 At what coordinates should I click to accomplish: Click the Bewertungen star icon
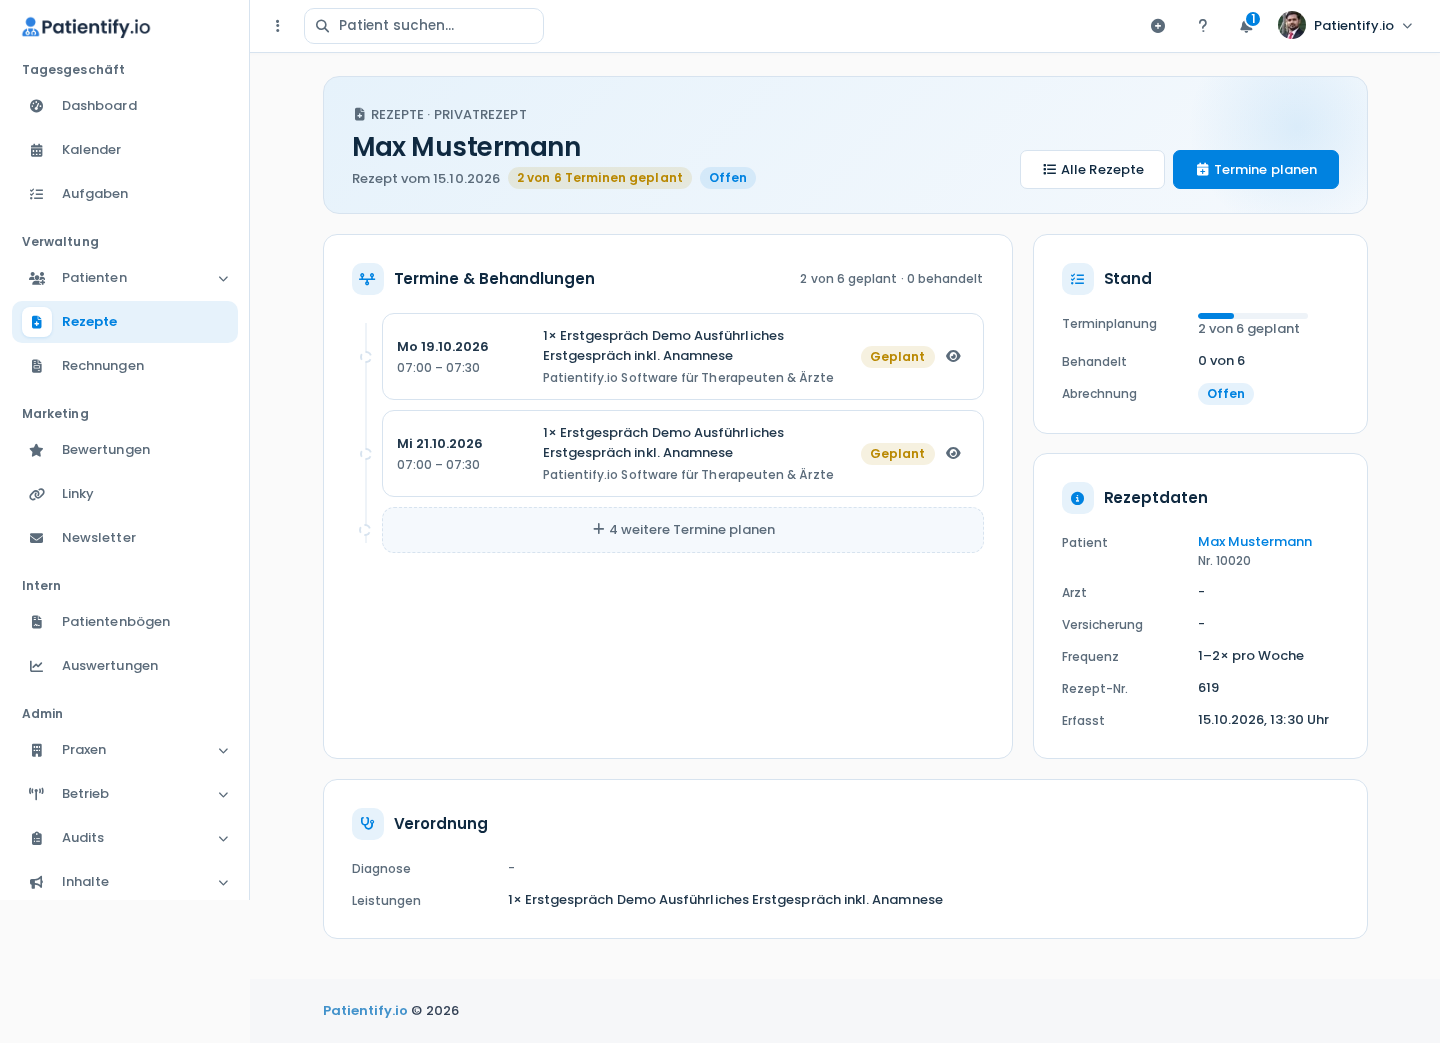point(37,450)
